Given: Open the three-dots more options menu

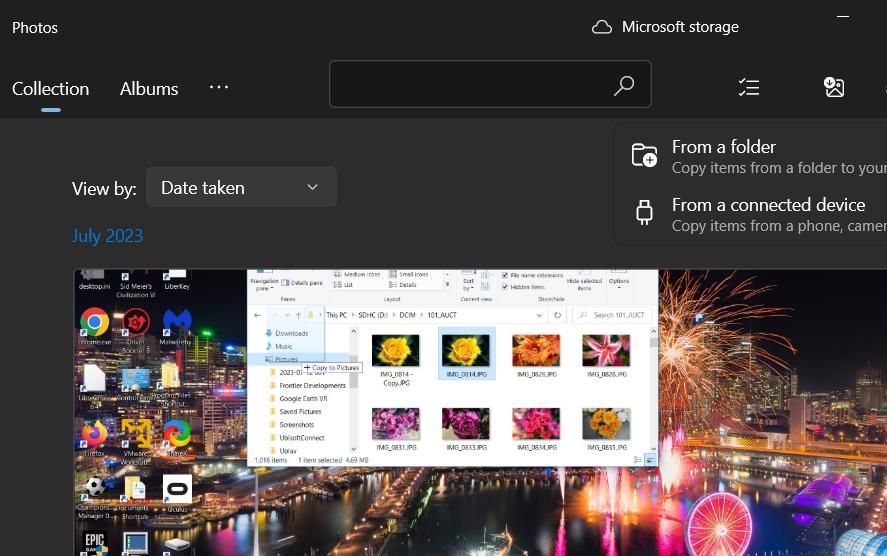Looking at the screenshot, I should pyautogui.click(x=219, y=88).
